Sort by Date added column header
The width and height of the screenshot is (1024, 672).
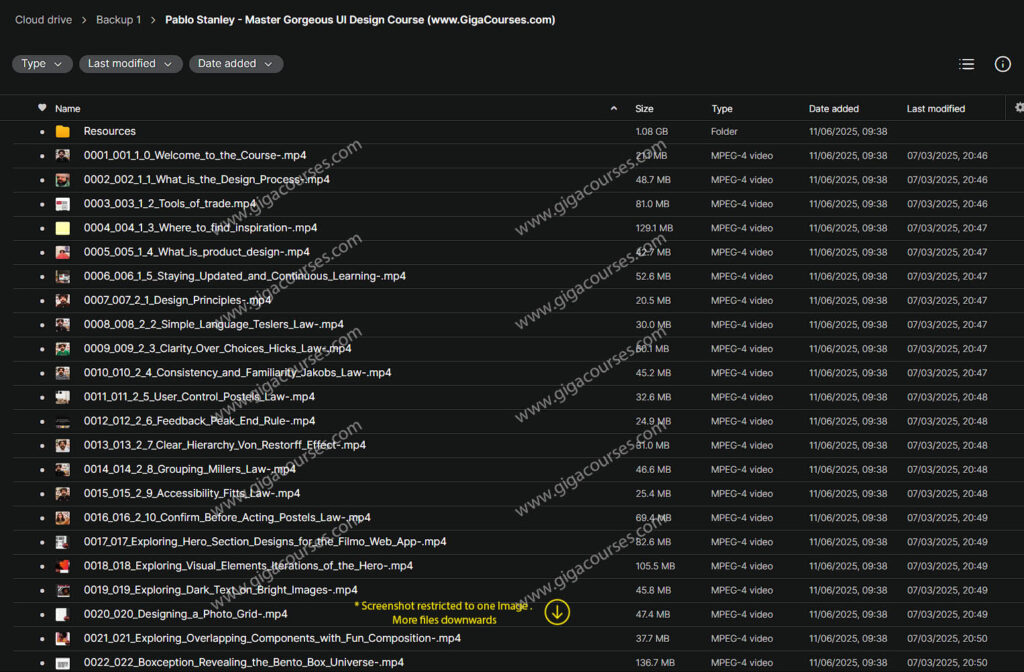point(833,109)
